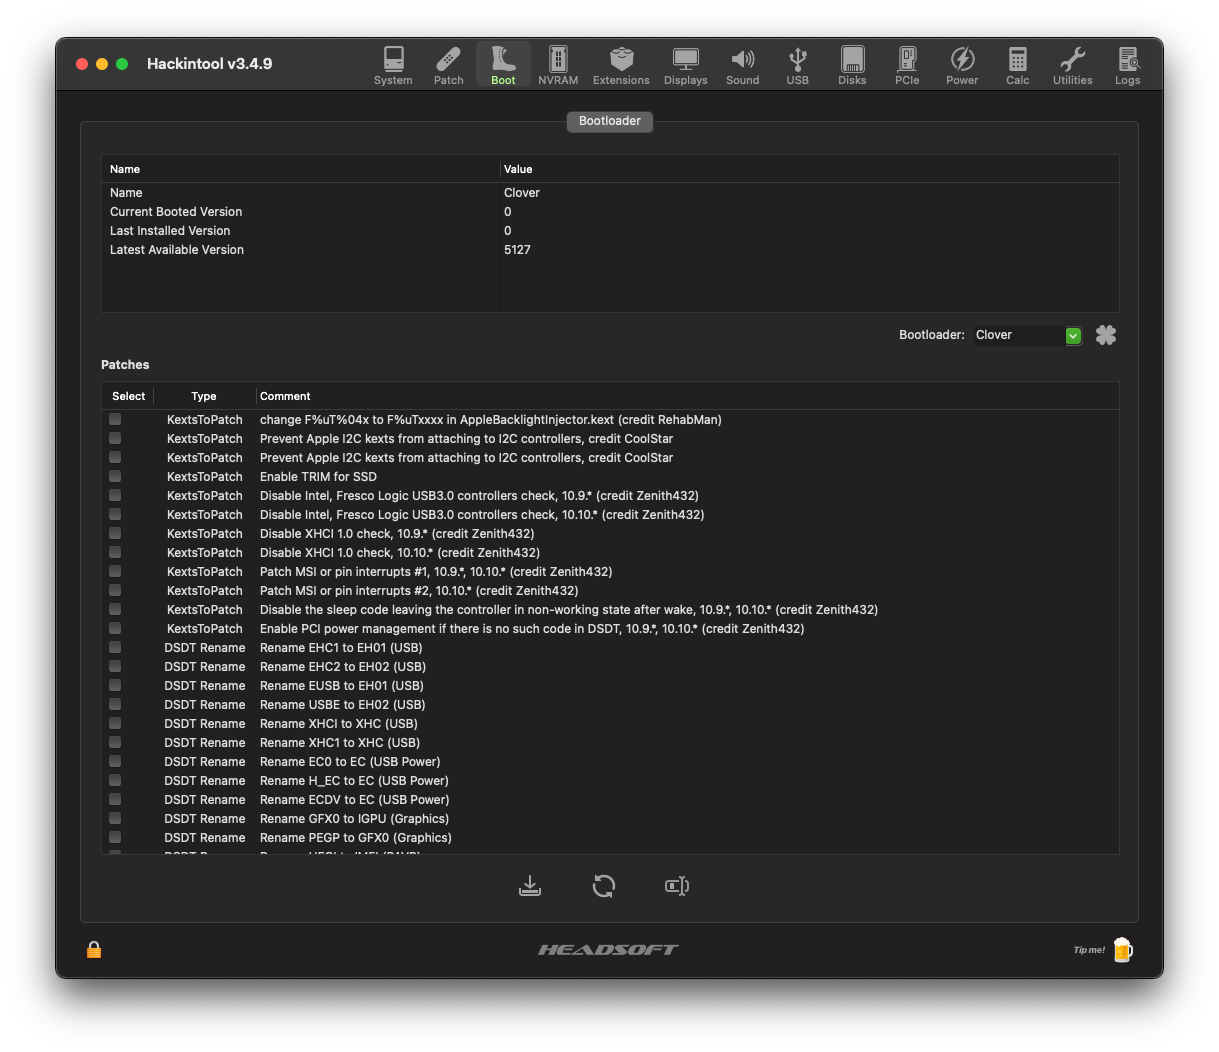Click the orange lock icon
Image resolution: width=1219 pixels, height=1052 pixels.
(x=94, y=950)
